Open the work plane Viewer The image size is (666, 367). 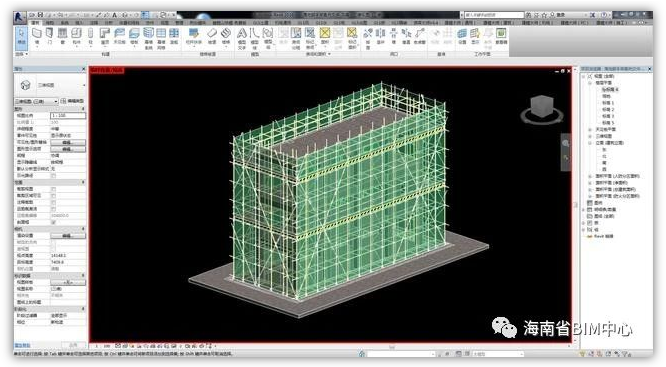click(x=501, y=37)
